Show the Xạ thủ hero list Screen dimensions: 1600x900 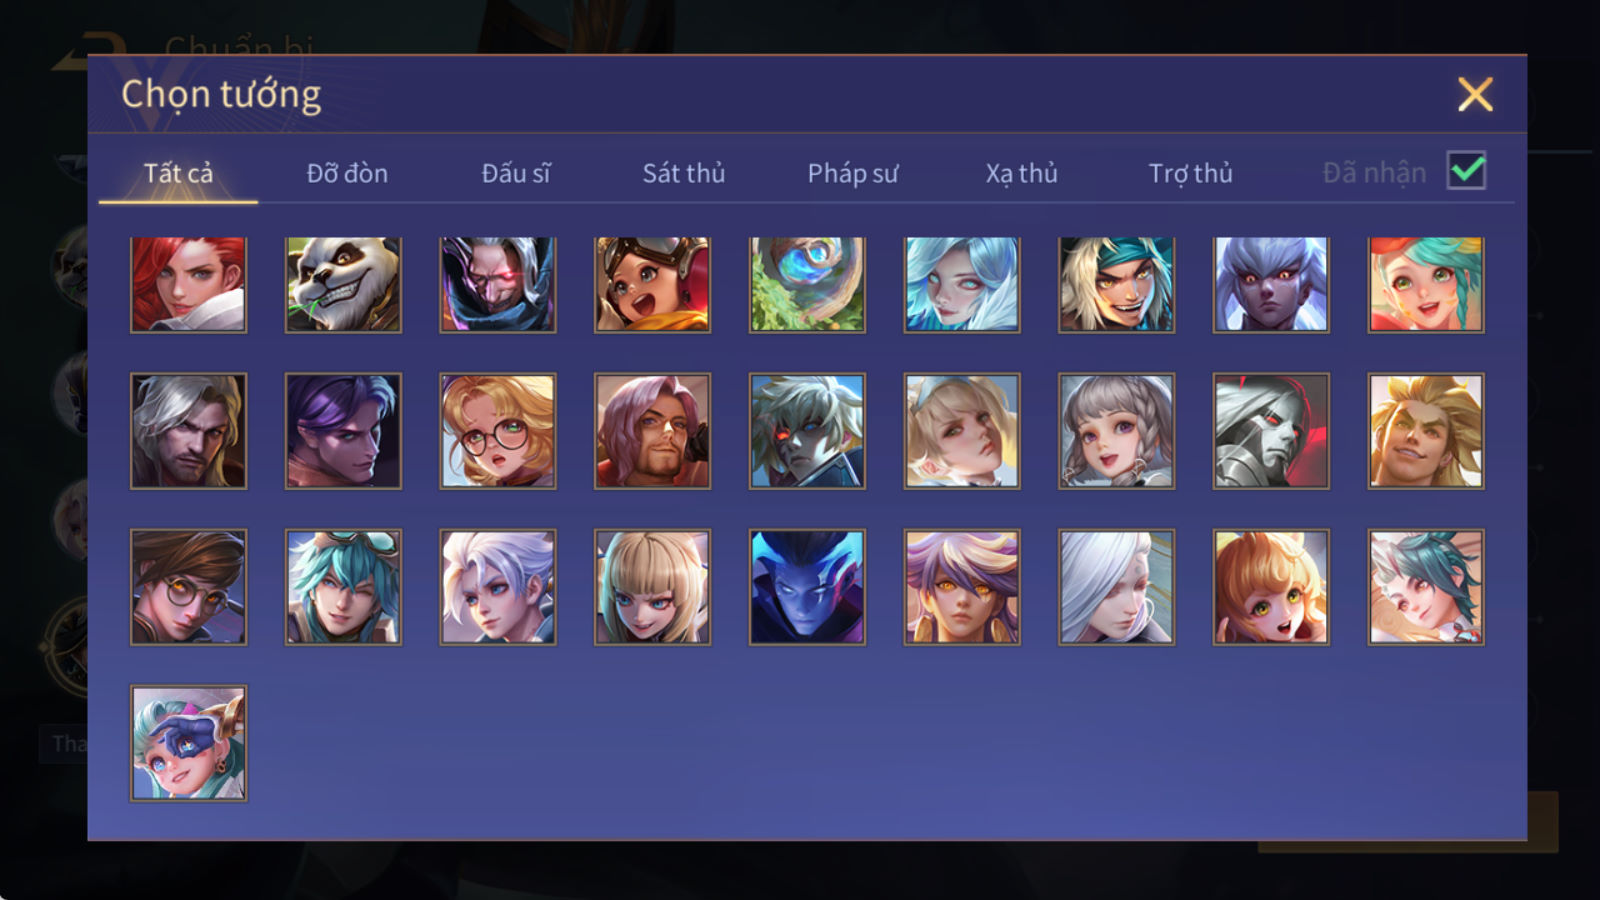1022,173
